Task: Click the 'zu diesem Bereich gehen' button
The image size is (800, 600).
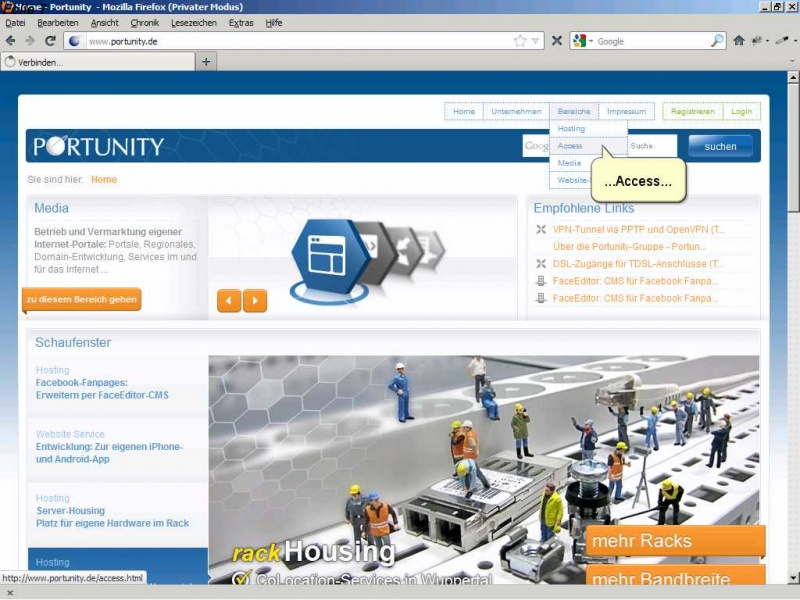Action: pyautogui.click(x=82, y=299)
